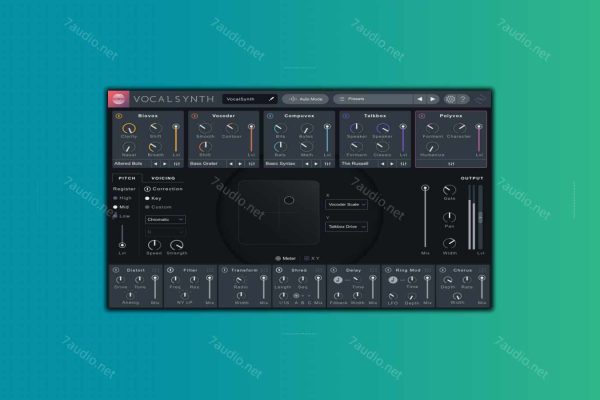Click the Altered Bots preset name
This screenshot has height=400, width=600.
128,164
